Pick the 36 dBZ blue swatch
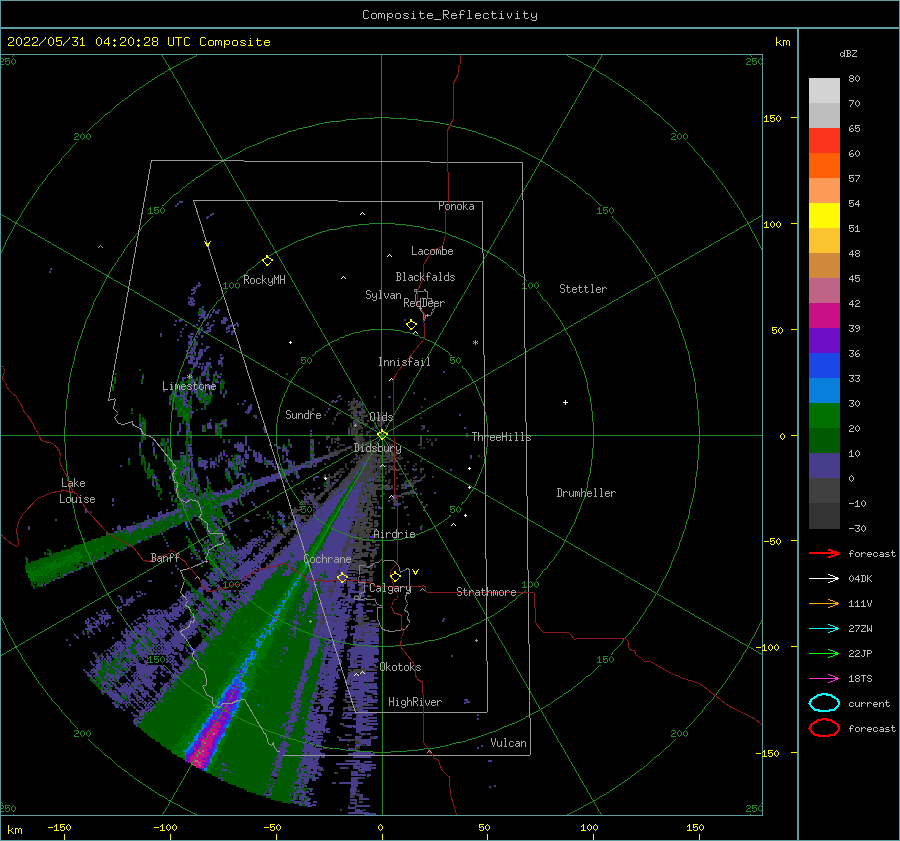Image resolution: width=900 pixels, height=841 pixels. [824, 365]
